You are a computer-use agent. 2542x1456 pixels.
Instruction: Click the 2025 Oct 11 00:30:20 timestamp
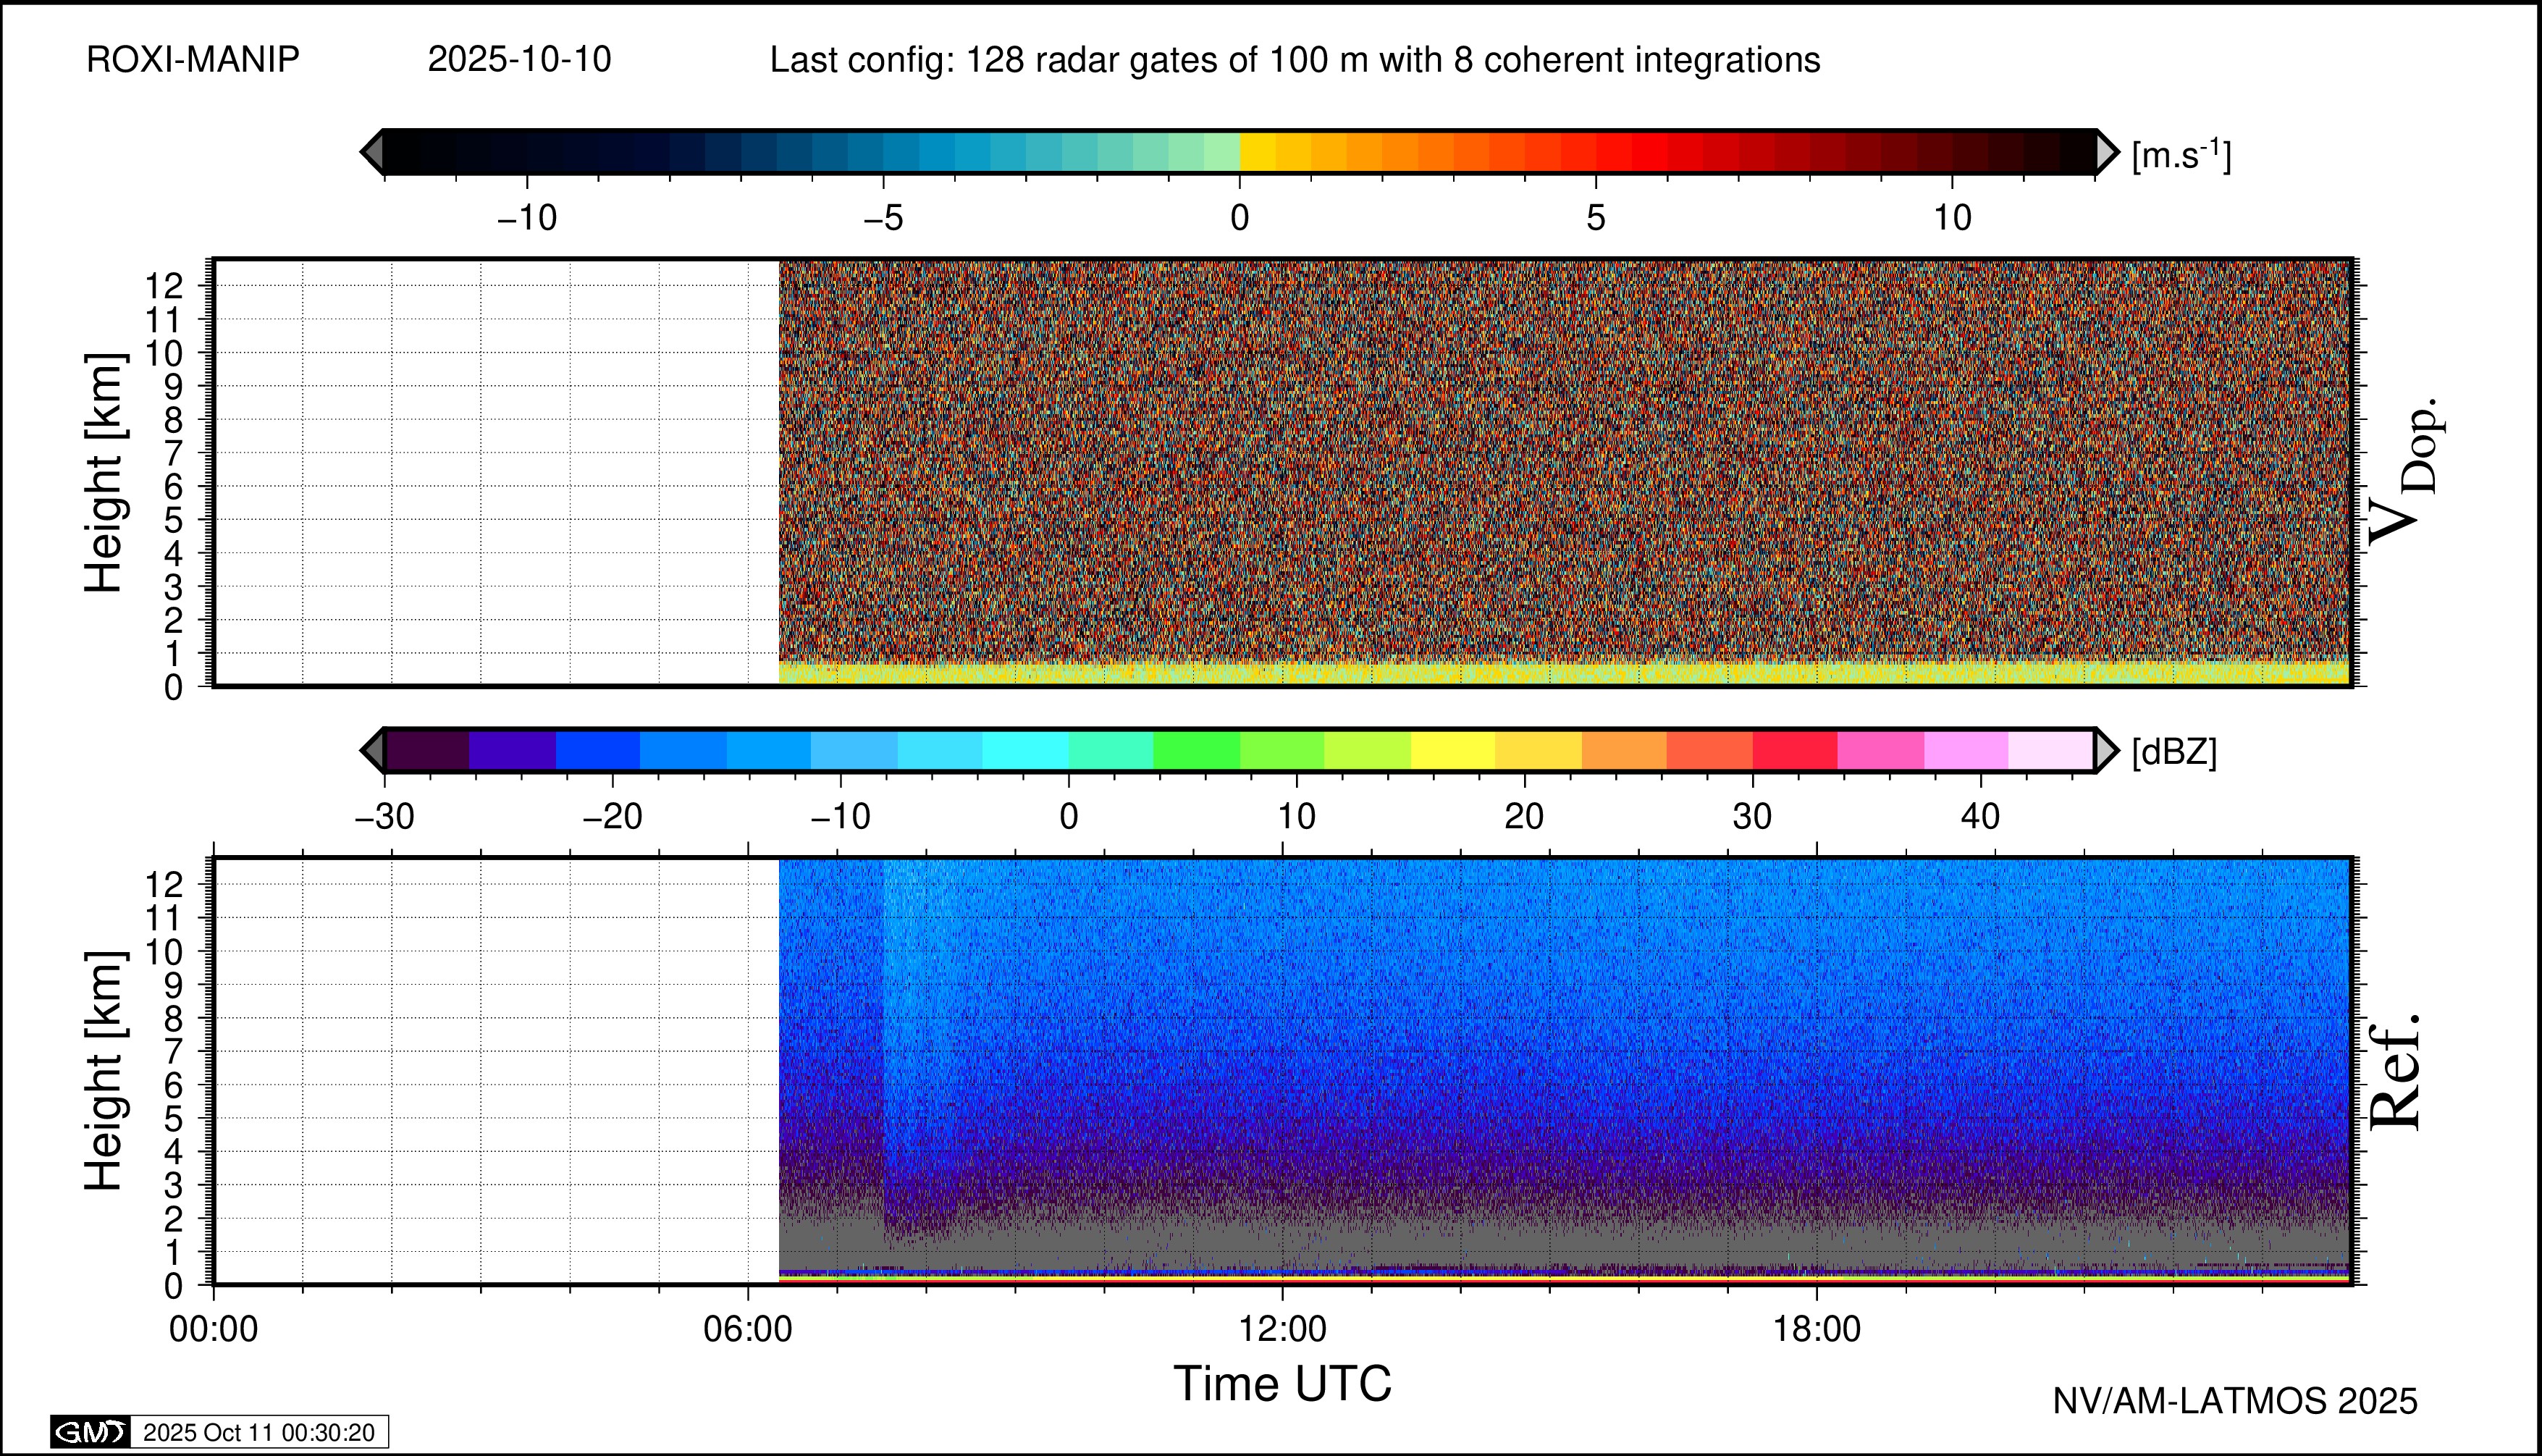coord(259,1432)
